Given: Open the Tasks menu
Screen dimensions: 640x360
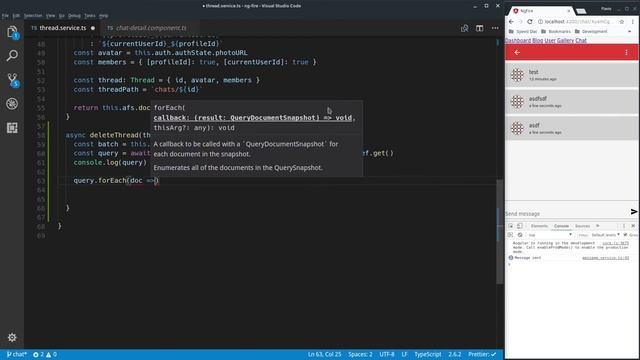Looking at the screenshot, I should click(90, 16).
